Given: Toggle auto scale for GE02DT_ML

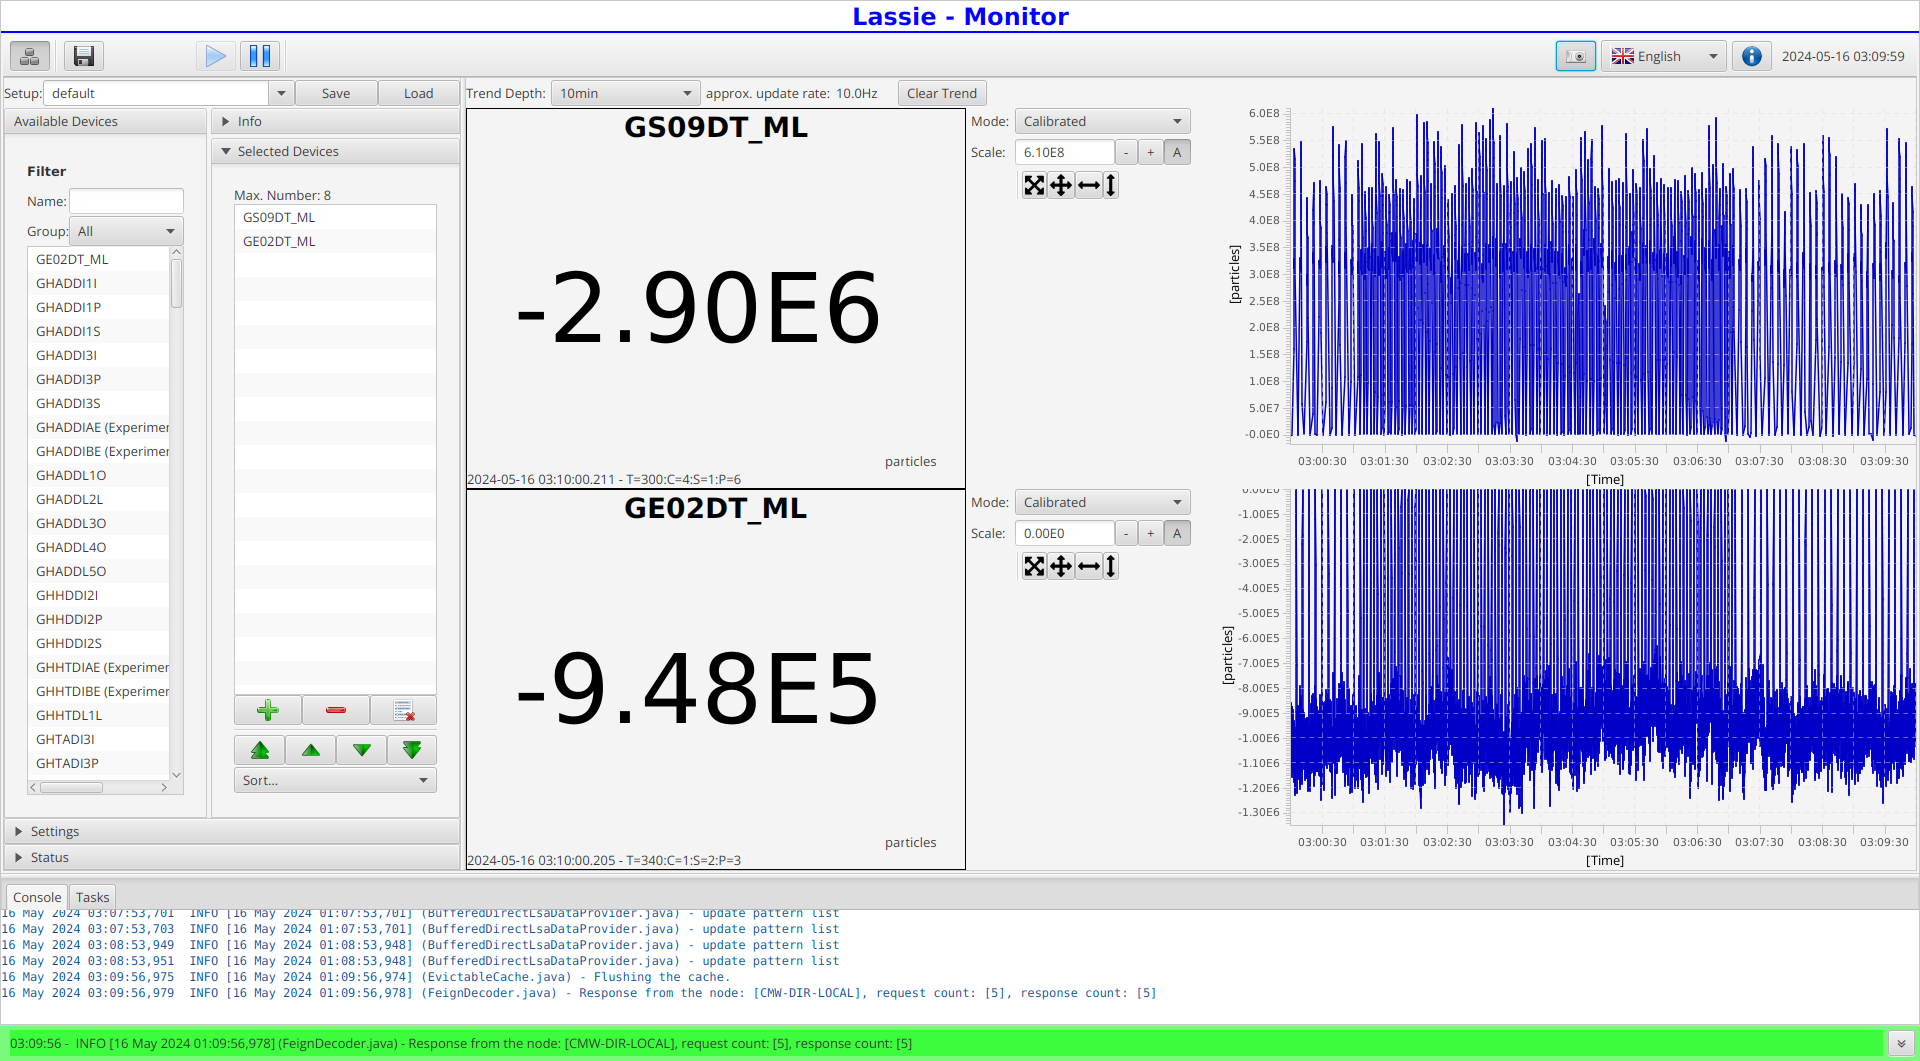Looking at the screenshot, I should (1177, 533).
